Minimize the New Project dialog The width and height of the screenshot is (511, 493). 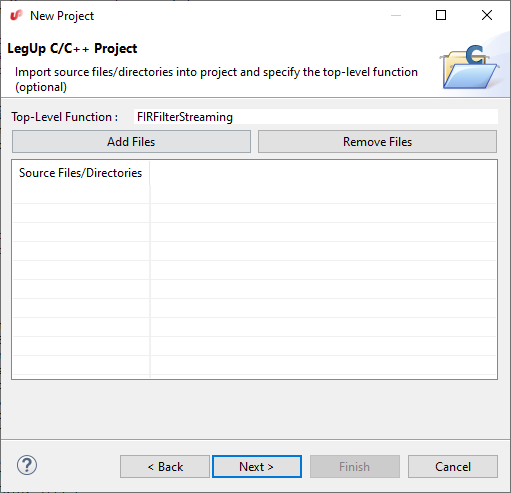[396, 15]
